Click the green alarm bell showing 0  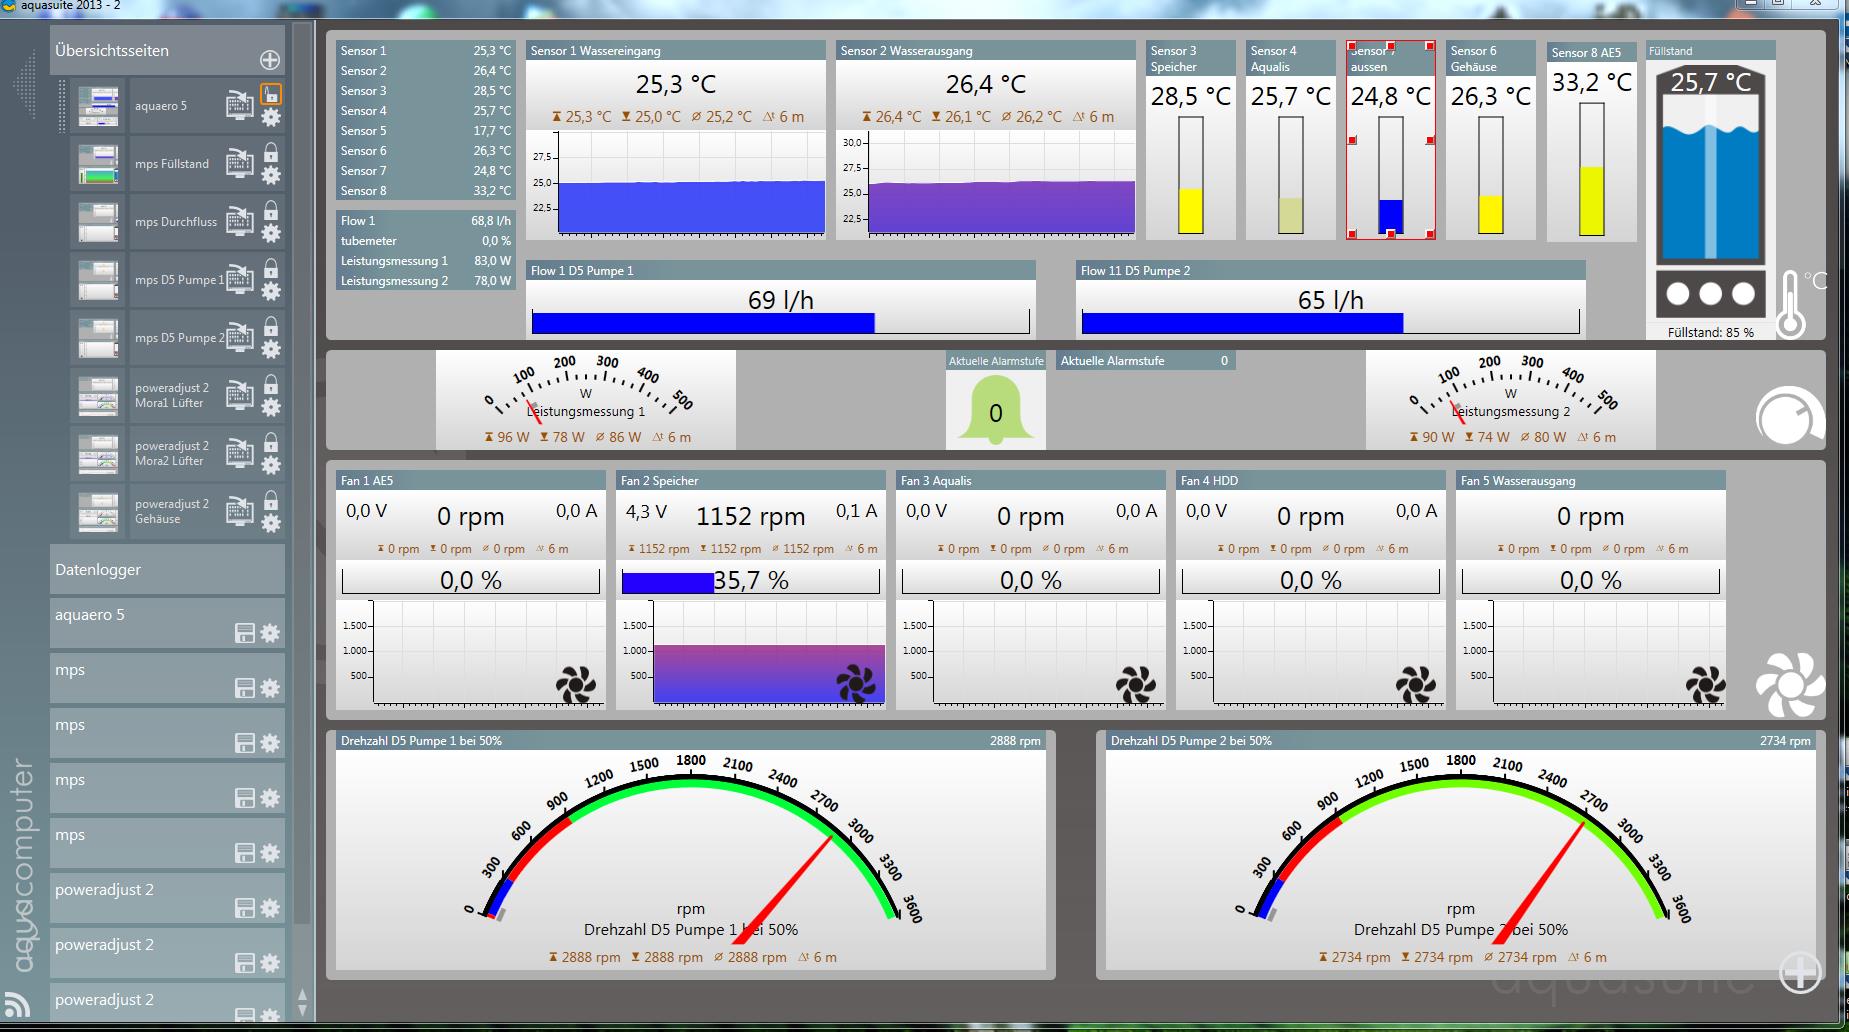995,411
